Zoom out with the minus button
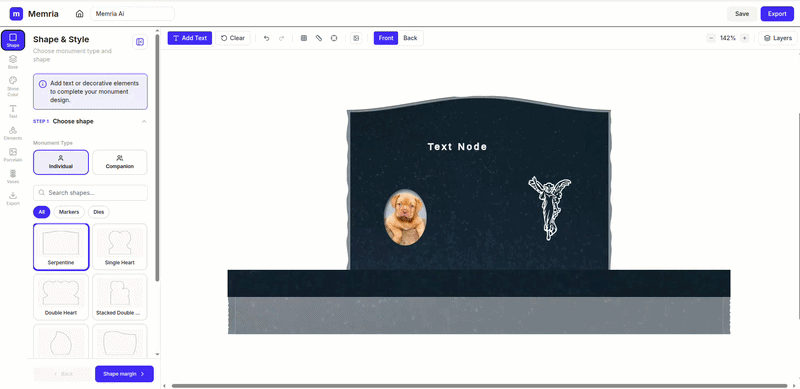 tap(711, 38)
